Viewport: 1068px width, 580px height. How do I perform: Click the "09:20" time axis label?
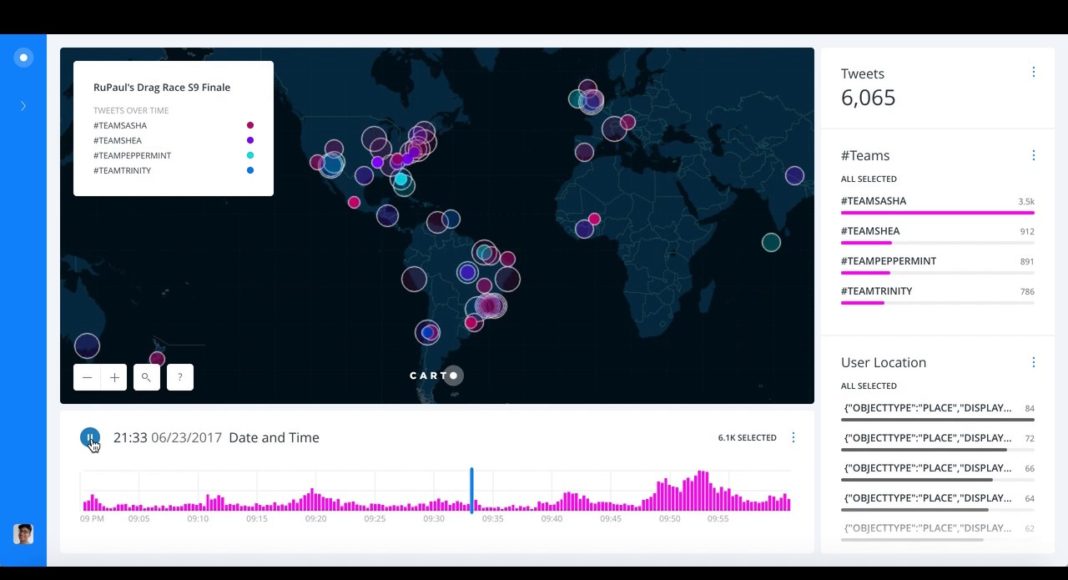316,519
